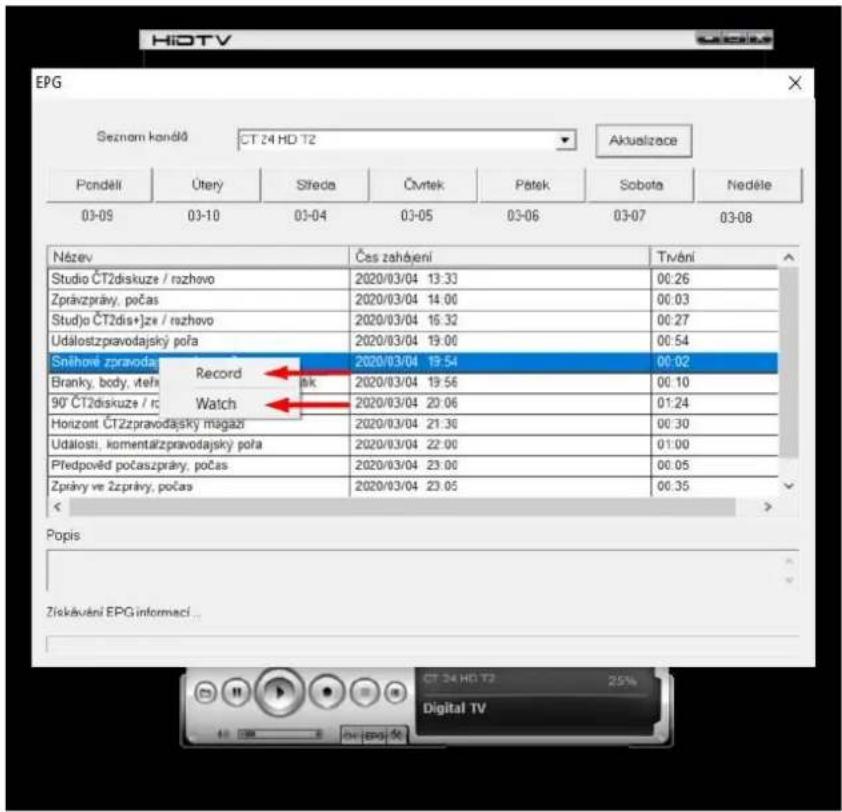
Task: Start recording with the round record button
Action: click(326, 692)
